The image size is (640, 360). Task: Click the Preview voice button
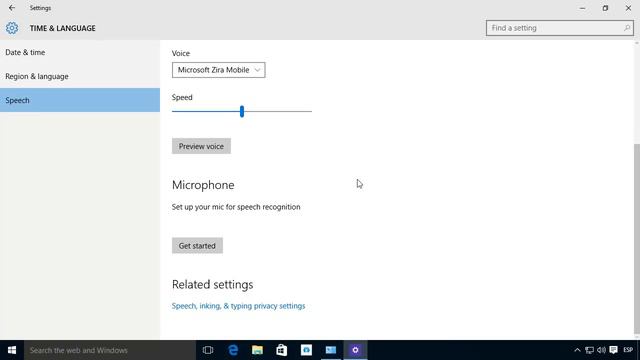click(x=201, y=146)
